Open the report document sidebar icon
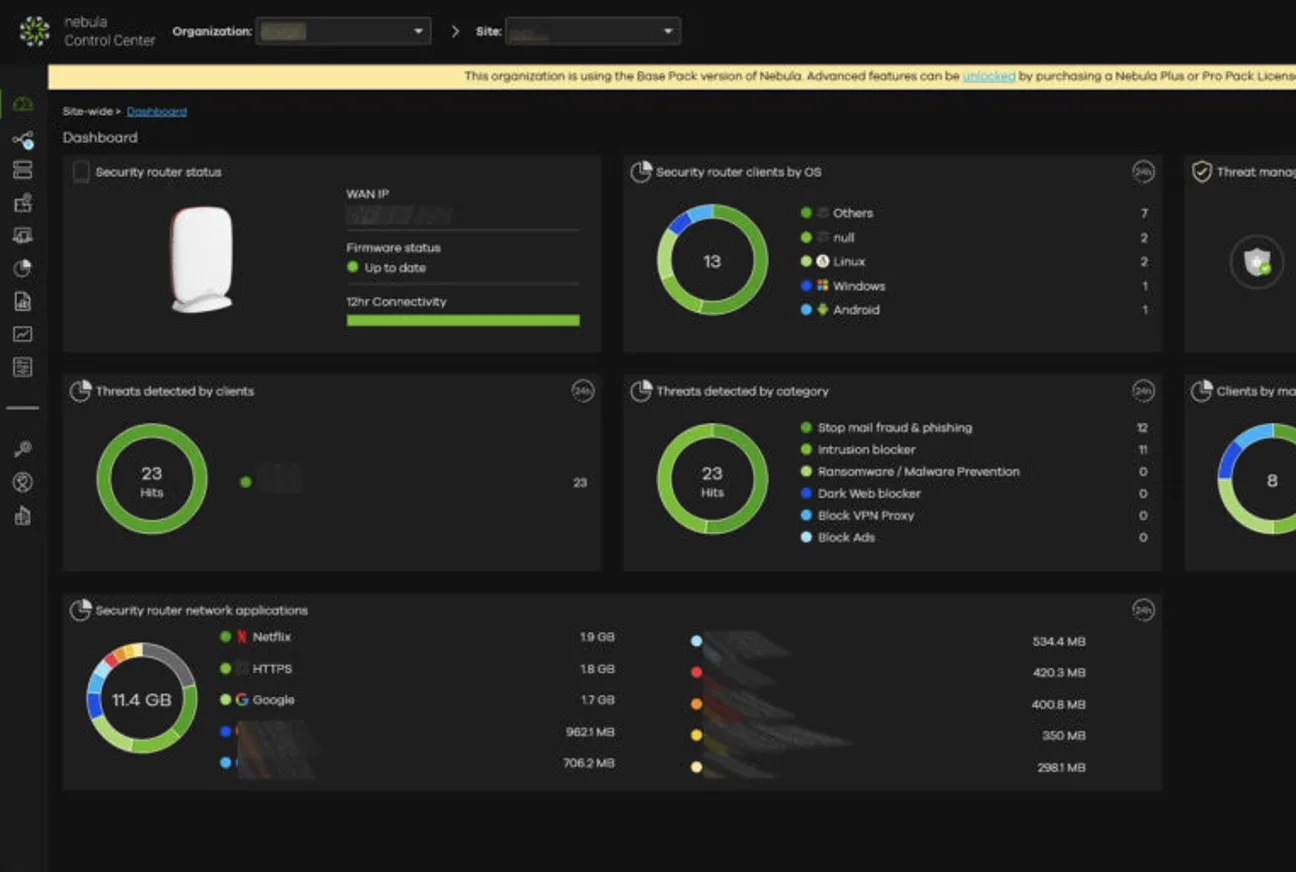The height and width of the screenshot is (872, 1296). [x=22, y=301]
